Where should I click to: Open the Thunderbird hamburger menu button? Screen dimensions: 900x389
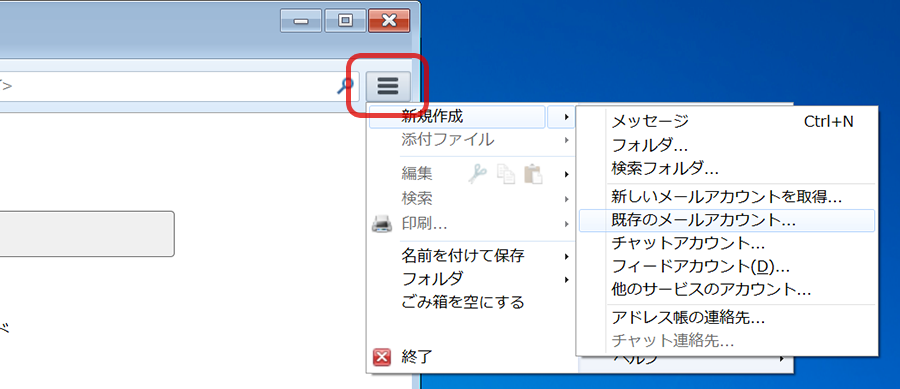387,86
